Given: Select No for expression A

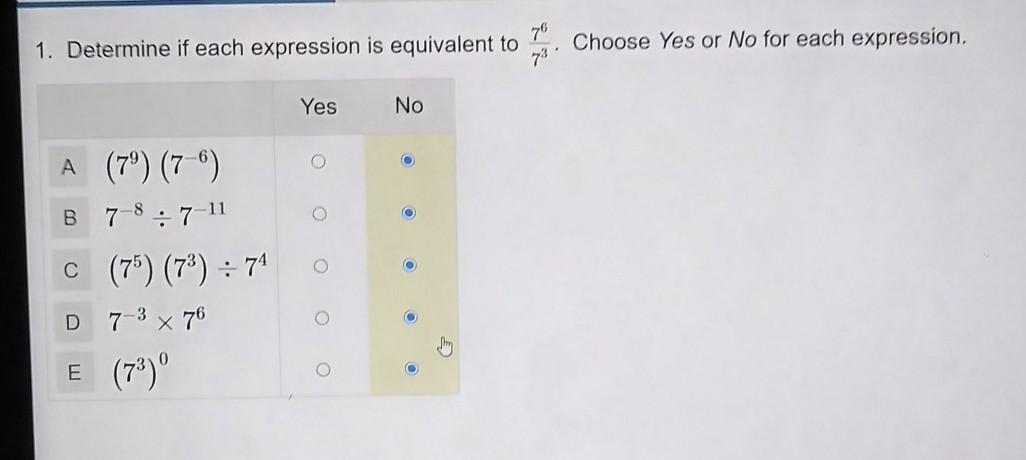Looking at the screenshot, I should [409, 162].
